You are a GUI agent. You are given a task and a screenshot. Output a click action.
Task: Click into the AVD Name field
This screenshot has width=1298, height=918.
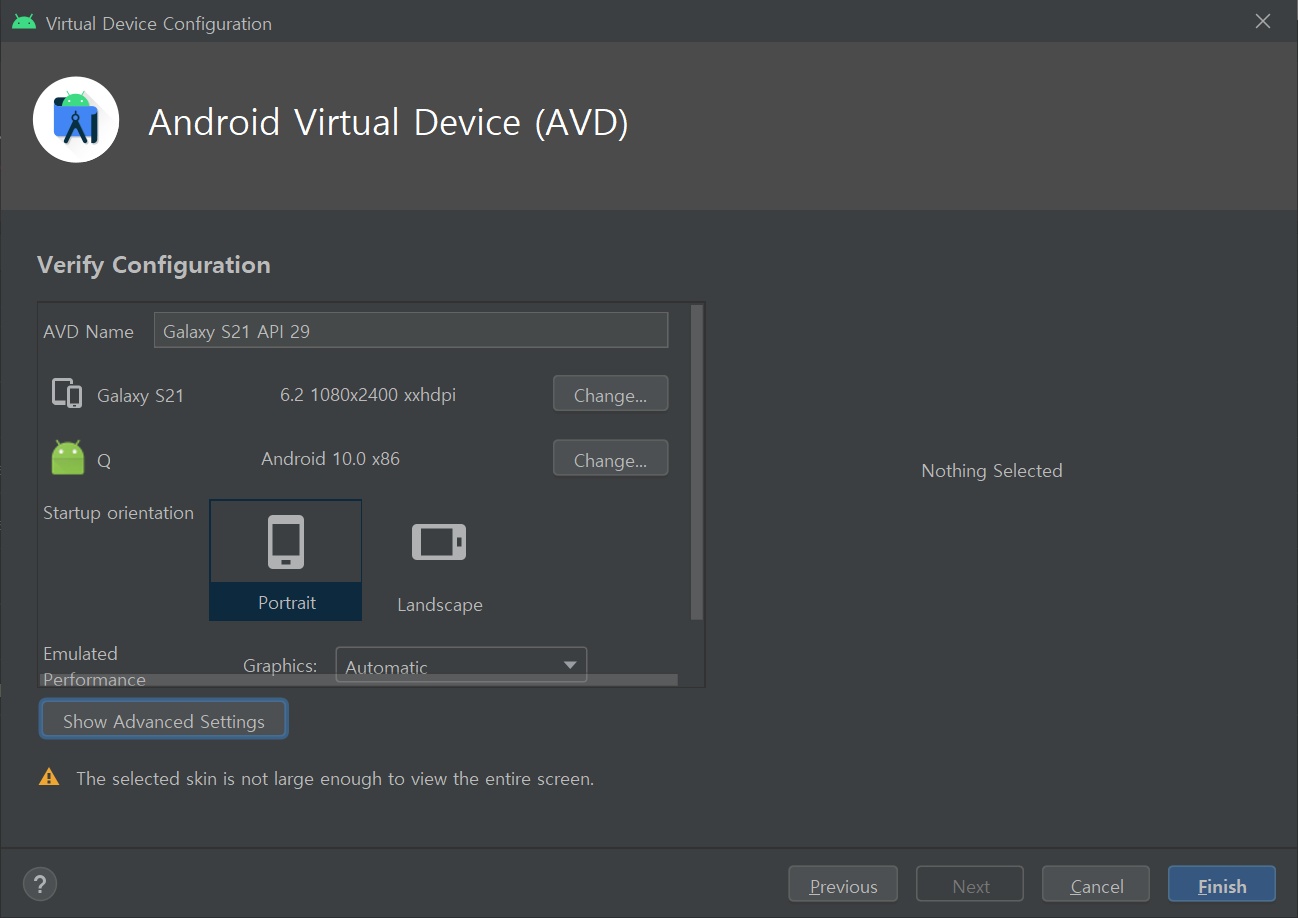410,331
